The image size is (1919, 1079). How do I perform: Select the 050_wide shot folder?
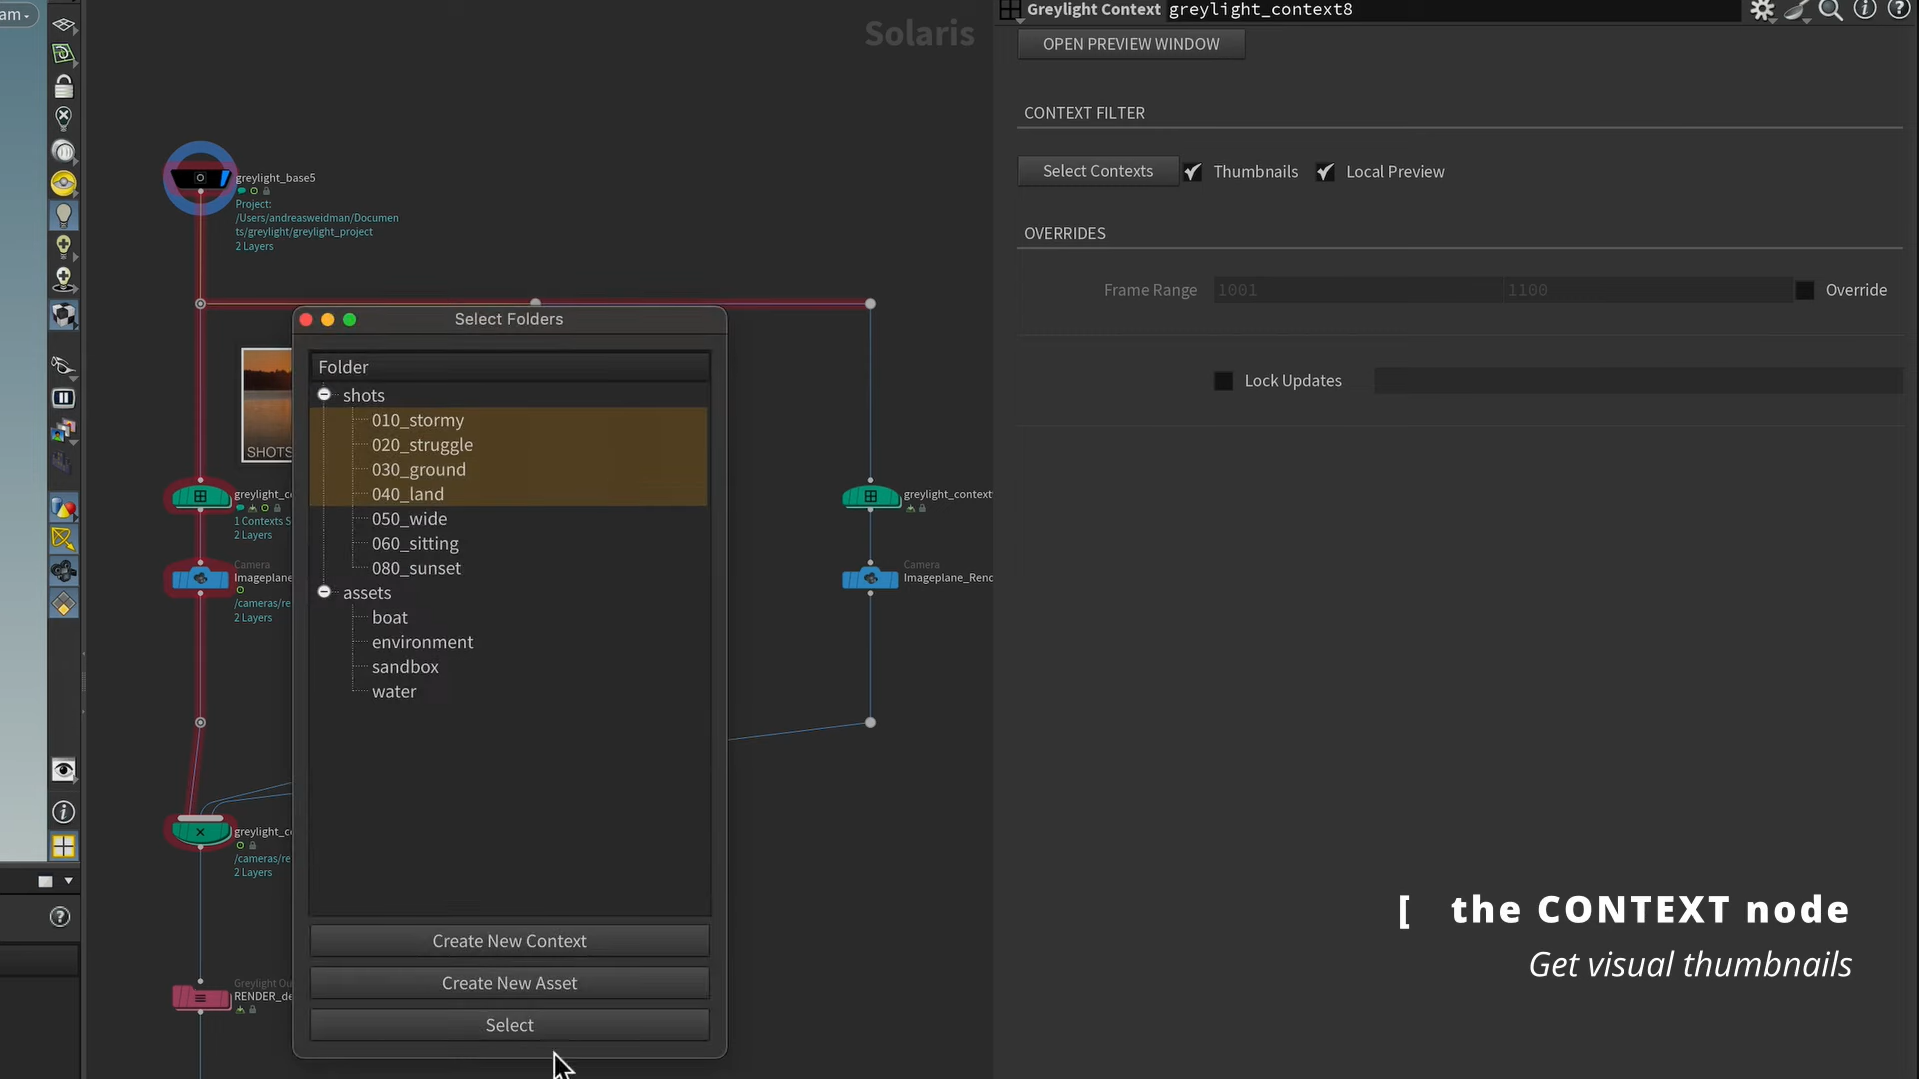[409, 519]
